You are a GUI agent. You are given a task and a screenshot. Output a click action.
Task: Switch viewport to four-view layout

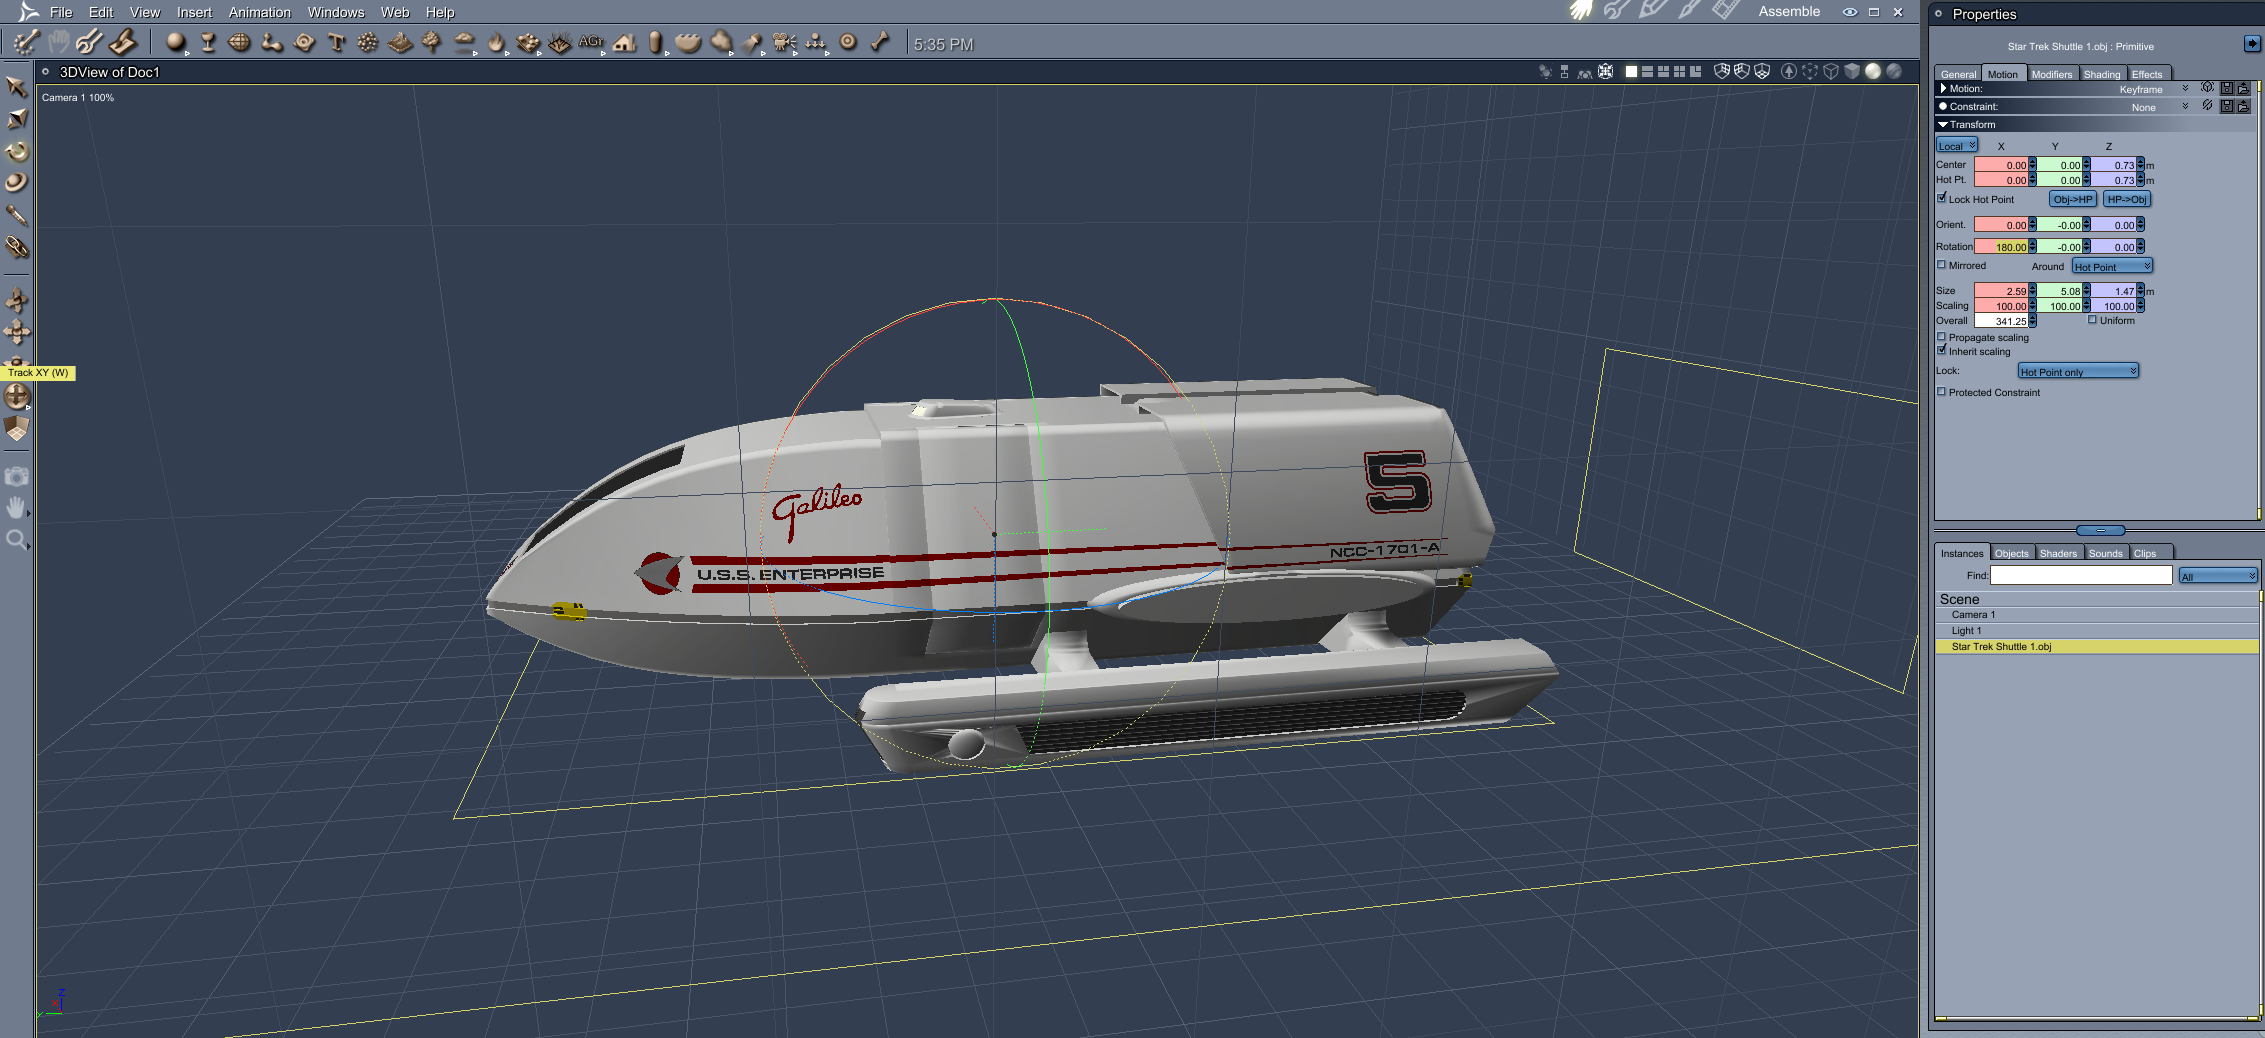coord(1679,71)
